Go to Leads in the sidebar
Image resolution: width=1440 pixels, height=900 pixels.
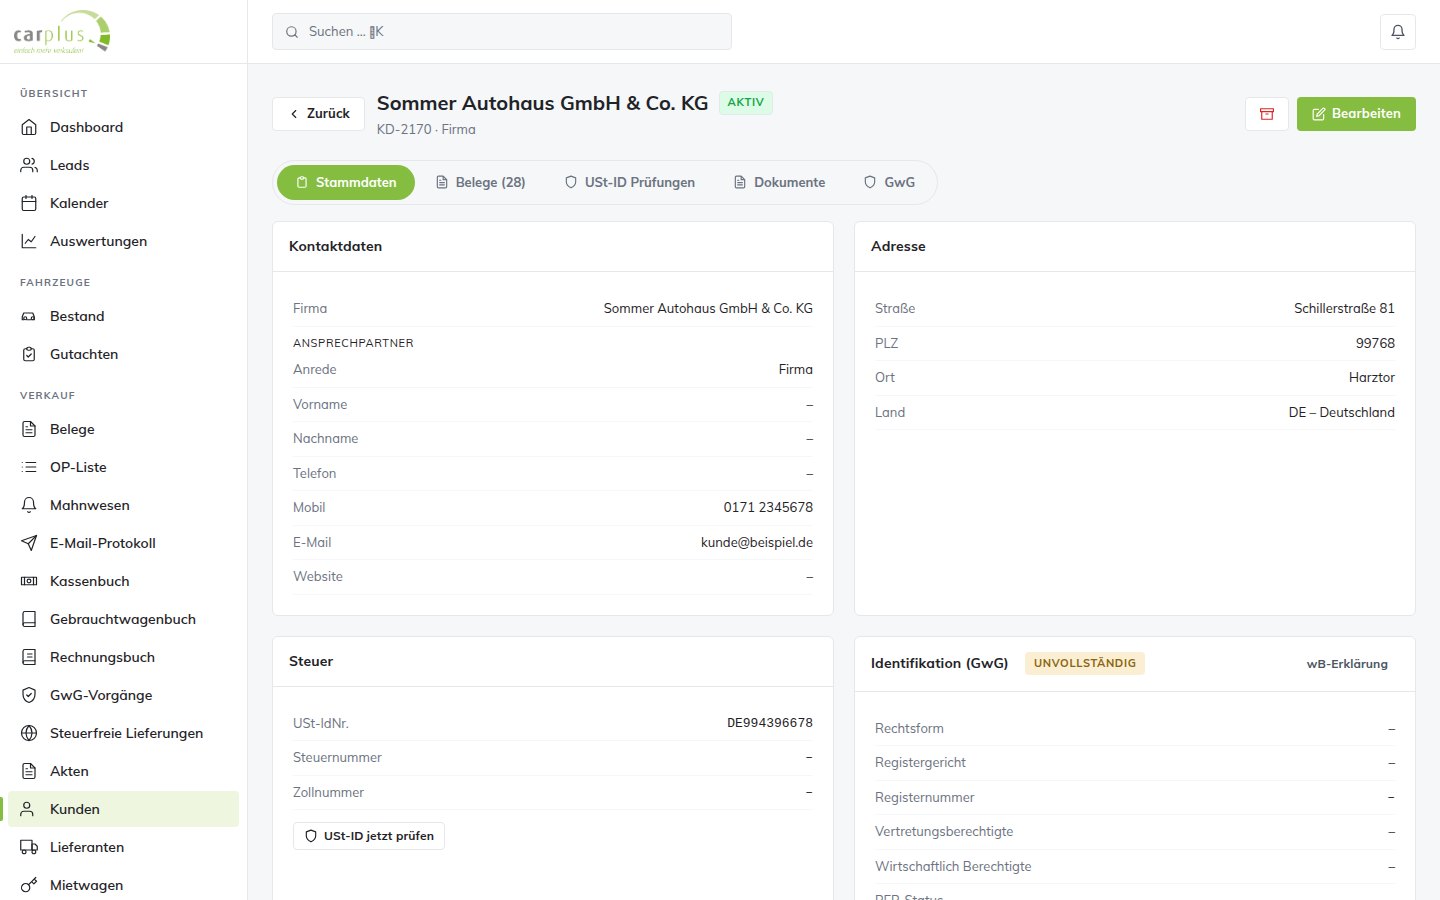pyautogui.click(x=123, y=165)
